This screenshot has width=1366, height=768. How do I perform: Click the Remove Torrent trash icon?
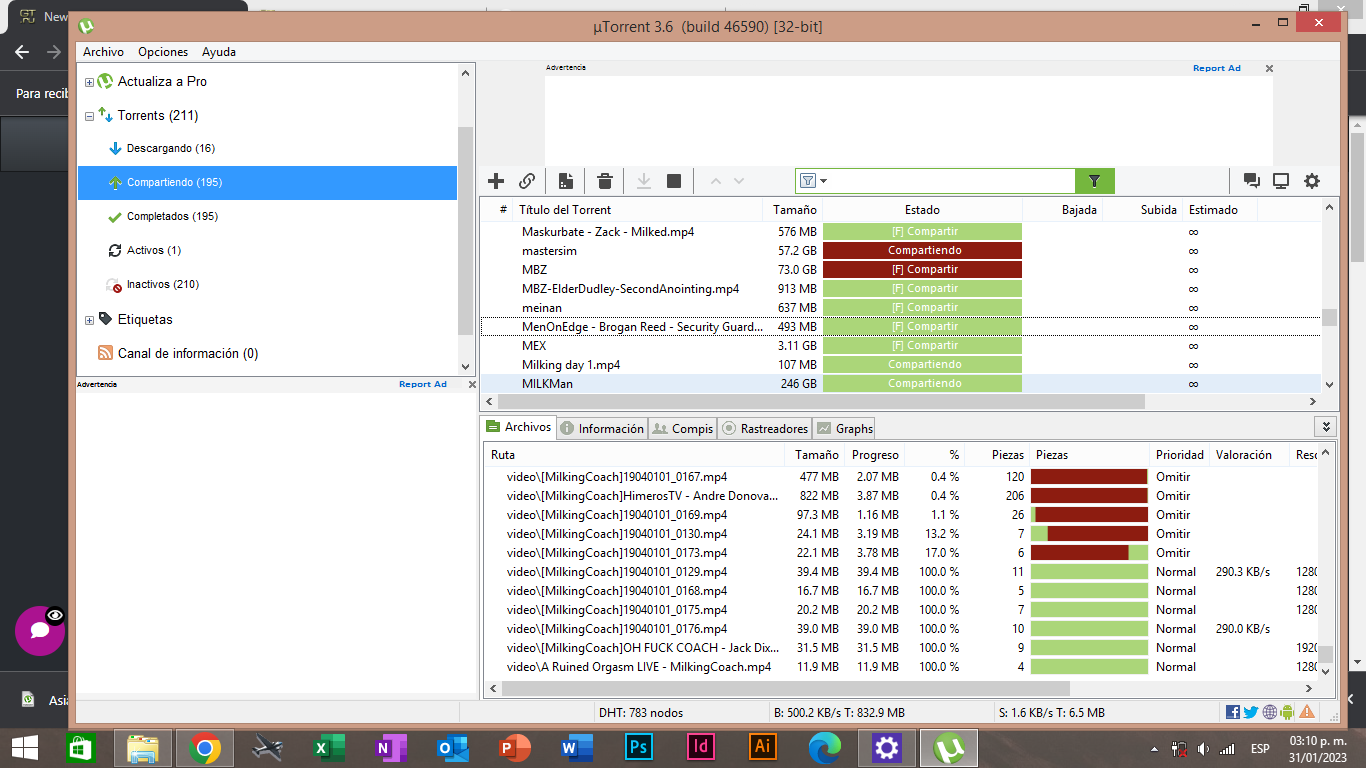point(605,181)
